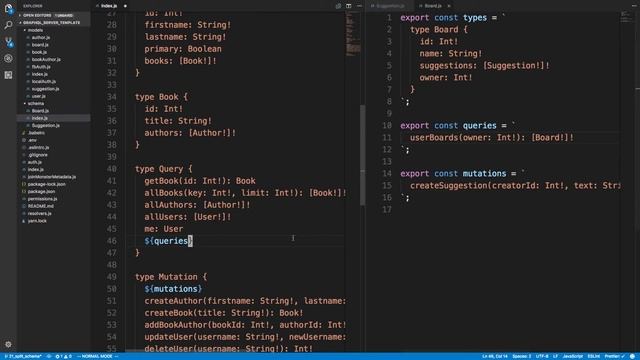The width and height of the screenshot is (640, 360).
Task: Open Board.js in schema folder
Action: click(40, 111)
